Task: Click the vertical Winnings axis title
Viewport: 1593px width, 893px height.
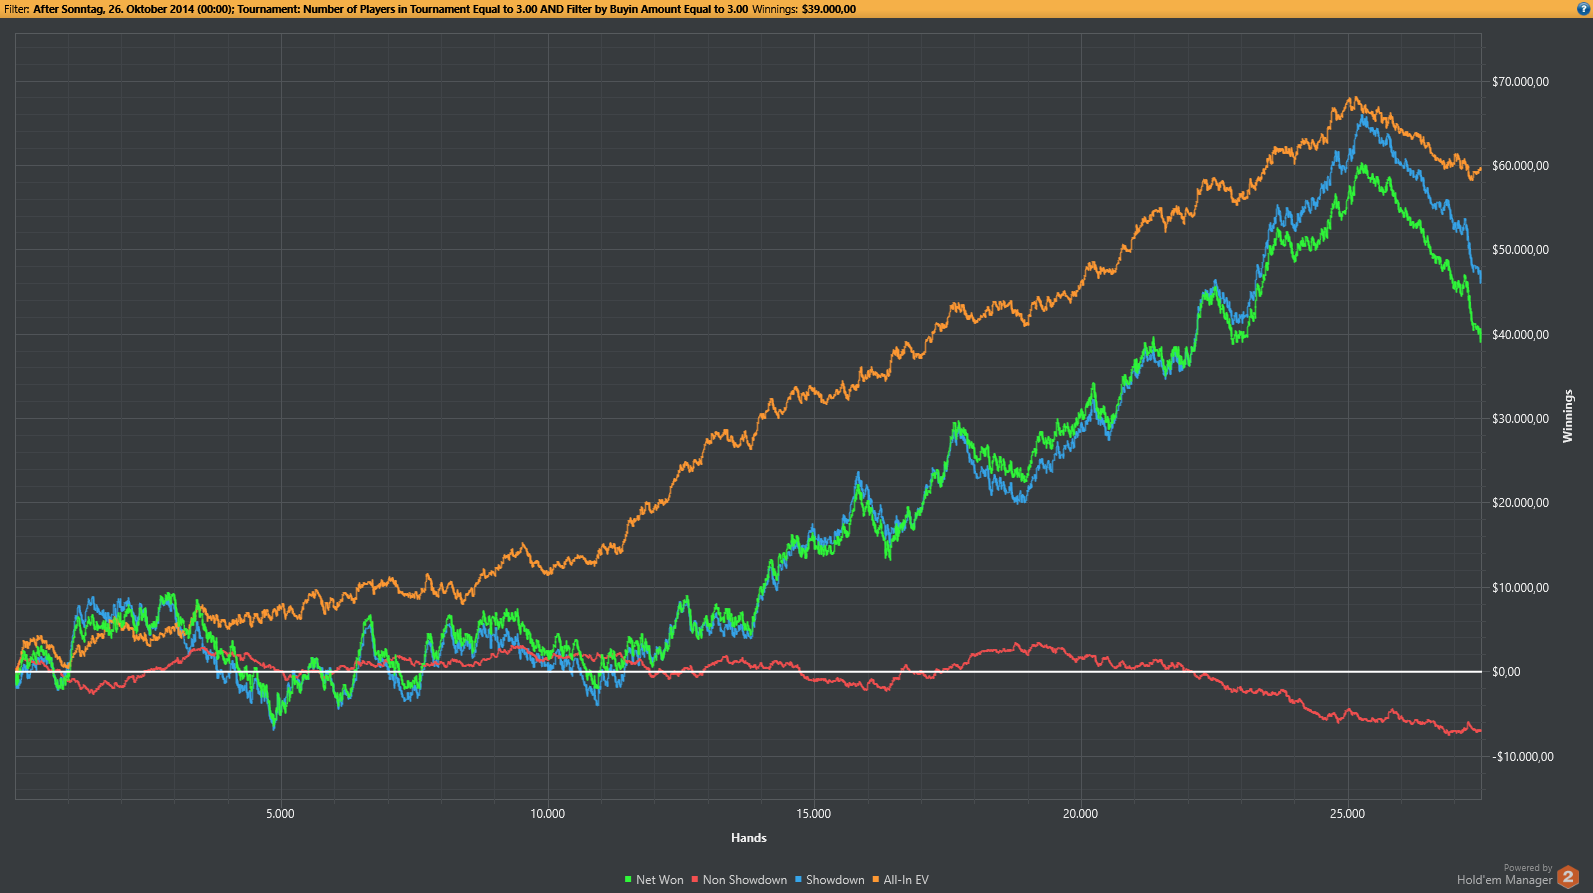Action: (1568, 416)
